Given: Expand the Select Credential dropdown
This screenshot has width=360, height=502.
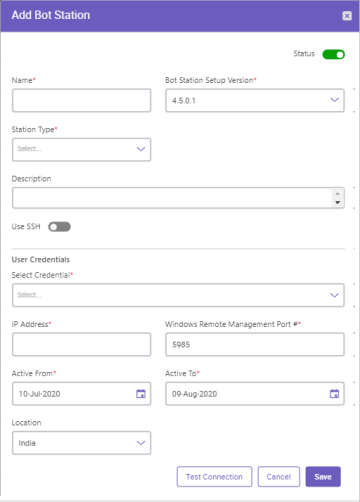Looking at the screenshot, I should pyautogui.click(x=178, y=295).
